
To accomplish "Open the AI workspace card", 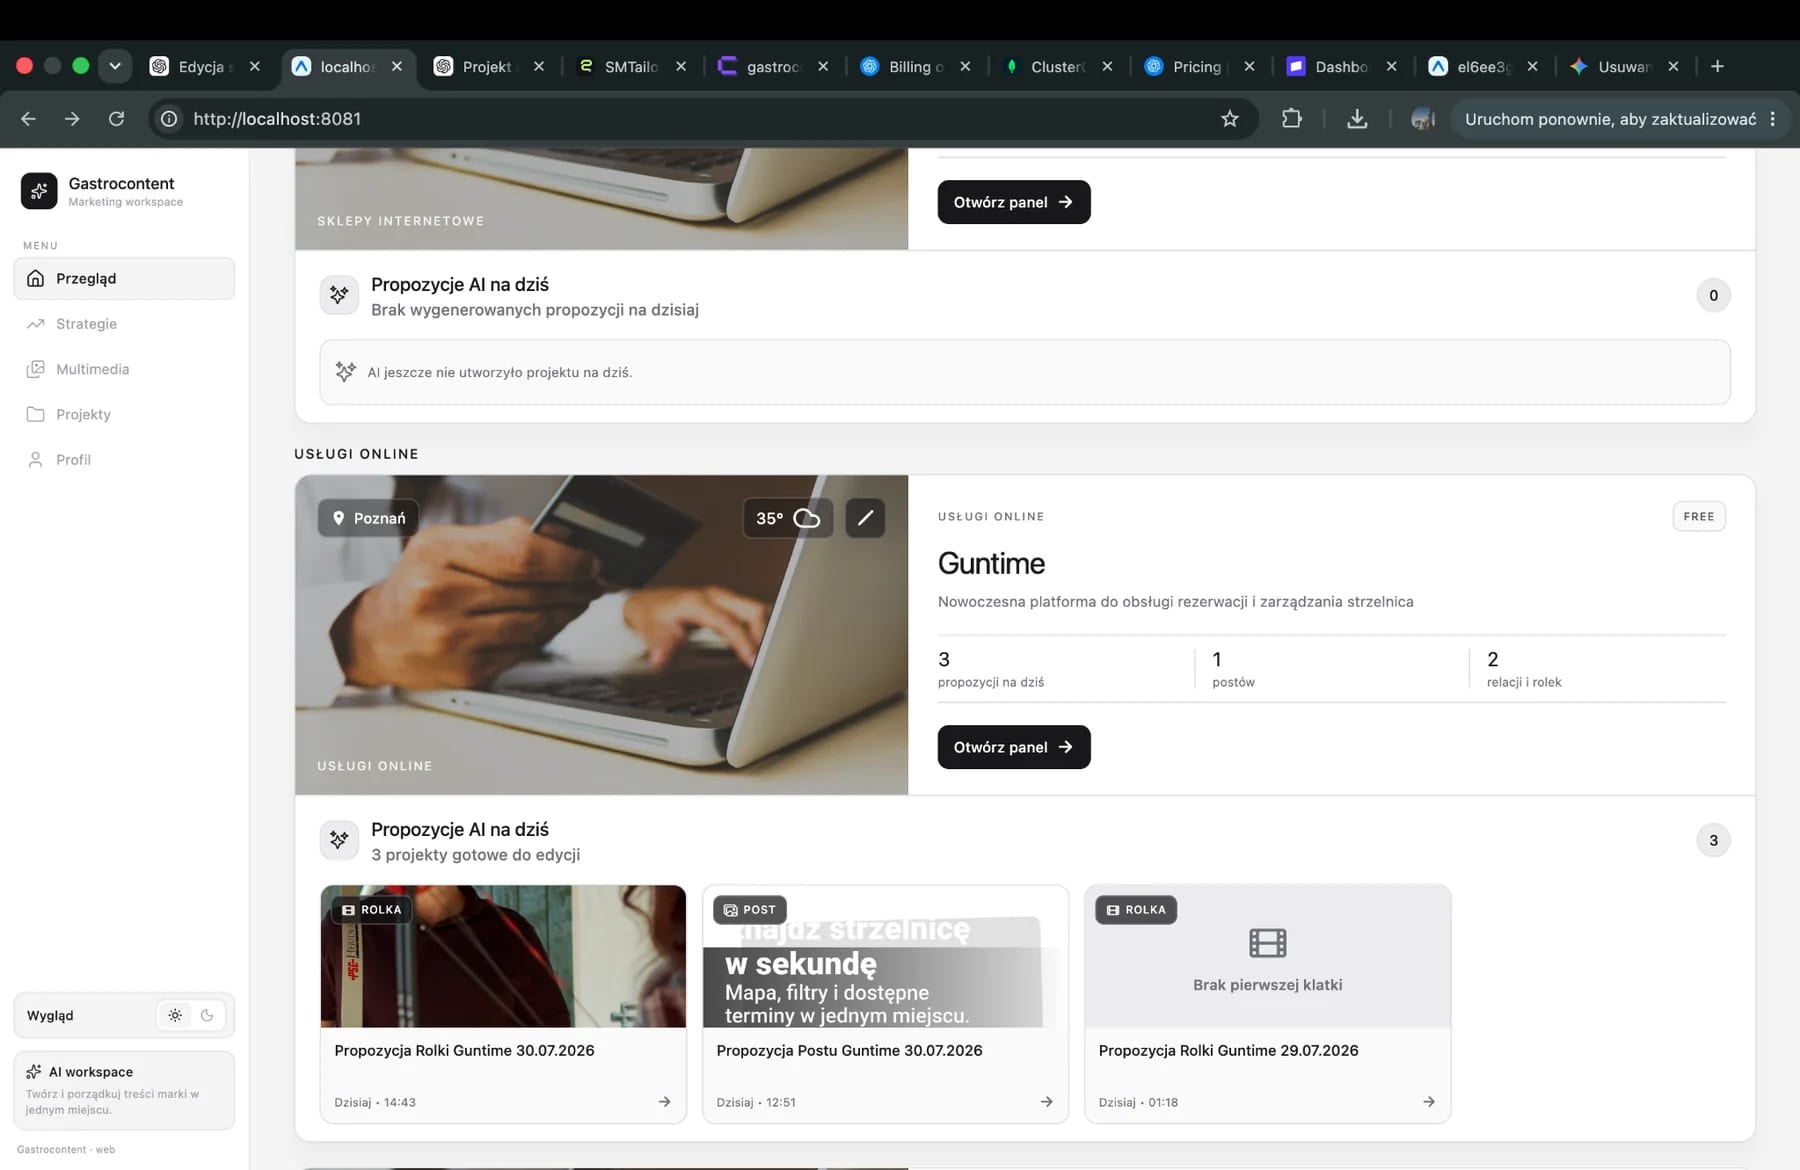I will 124,1090.
